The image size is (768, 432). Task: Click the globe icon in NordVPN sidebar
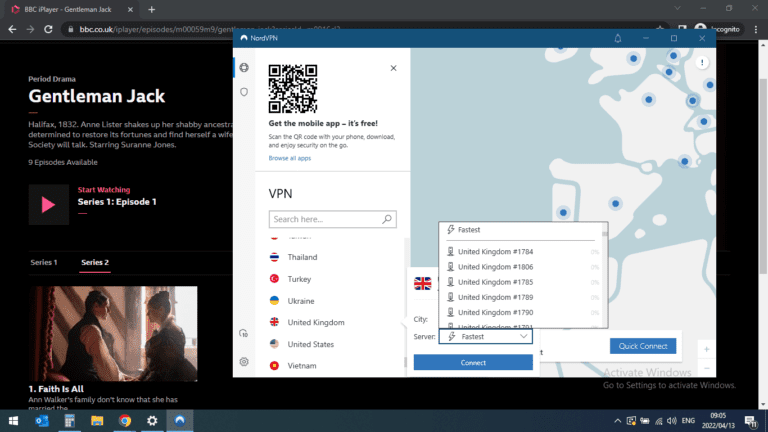coord(244,68)
